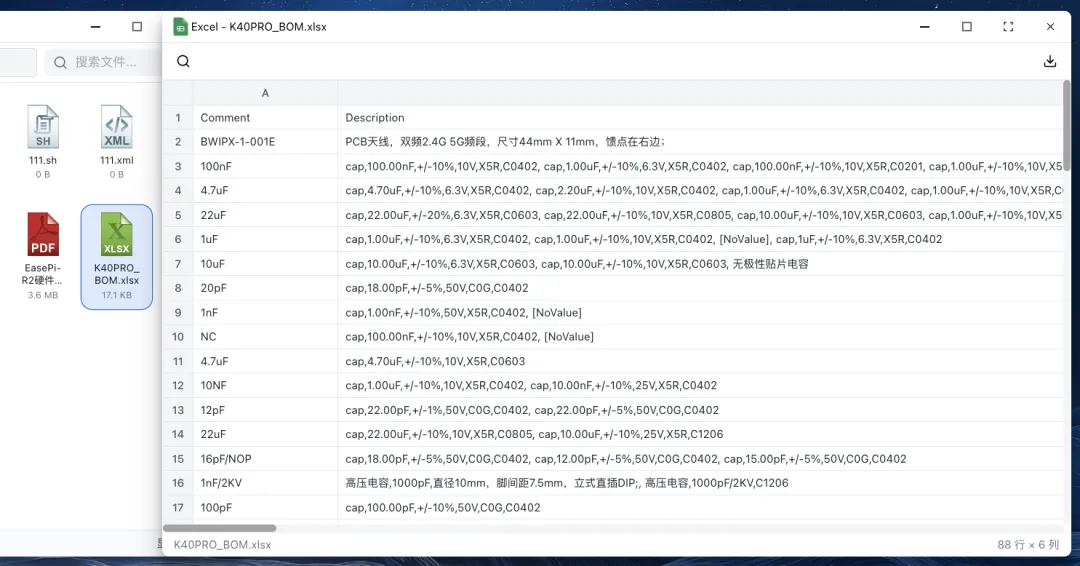Select row 2 header number
The width and height of the screenshot is (1080, 566).
(x=178, y=142)
